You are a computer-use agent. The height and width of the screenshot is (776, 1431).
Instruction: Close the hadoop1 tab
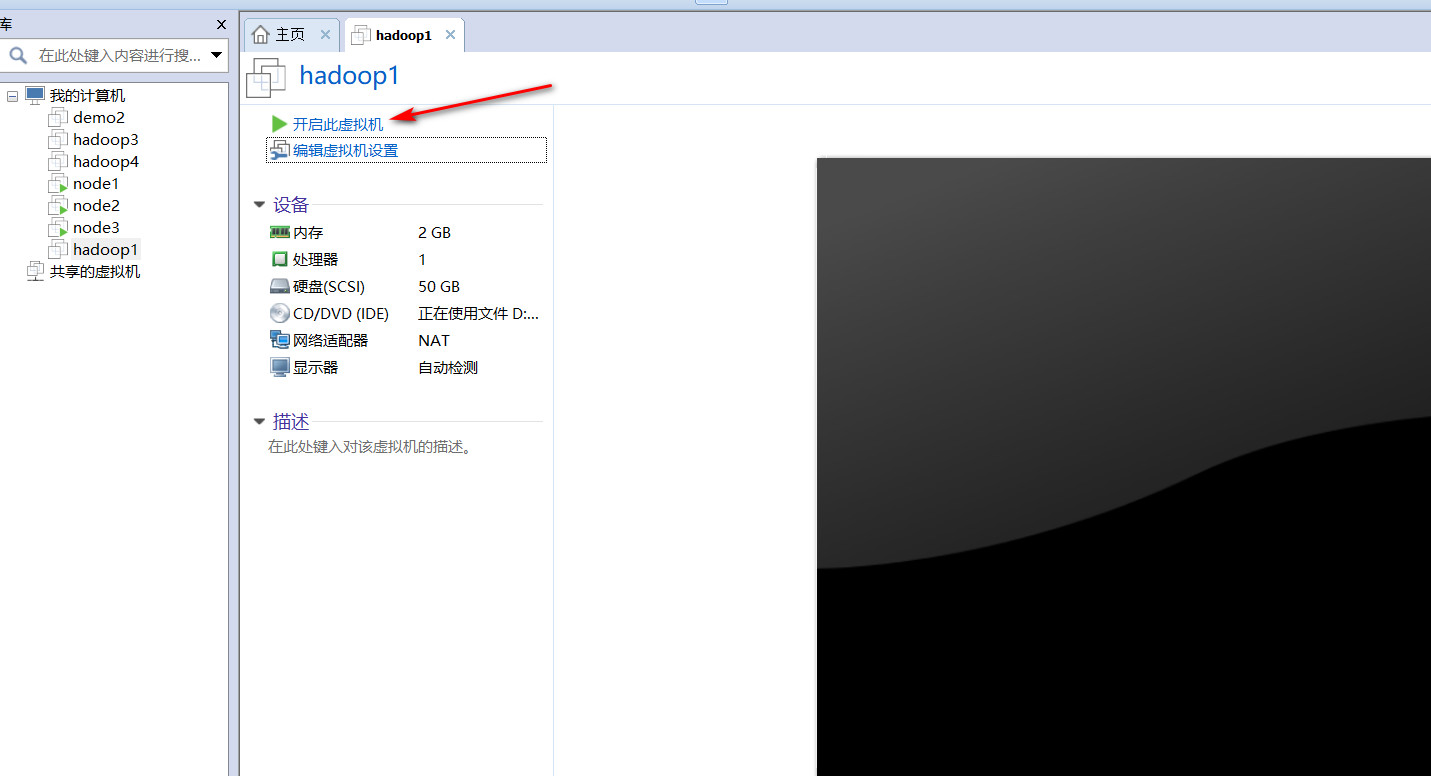[450, 34]
